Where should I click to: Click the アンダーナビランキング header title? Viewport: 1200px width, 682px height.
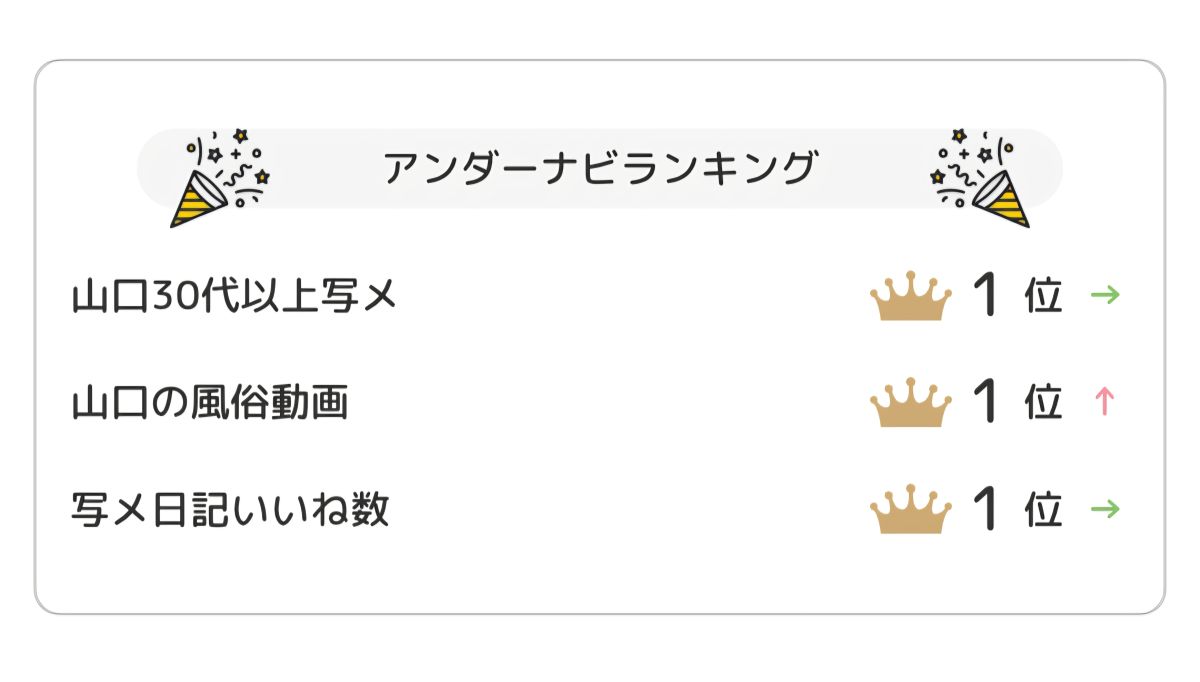pos(600,168)
